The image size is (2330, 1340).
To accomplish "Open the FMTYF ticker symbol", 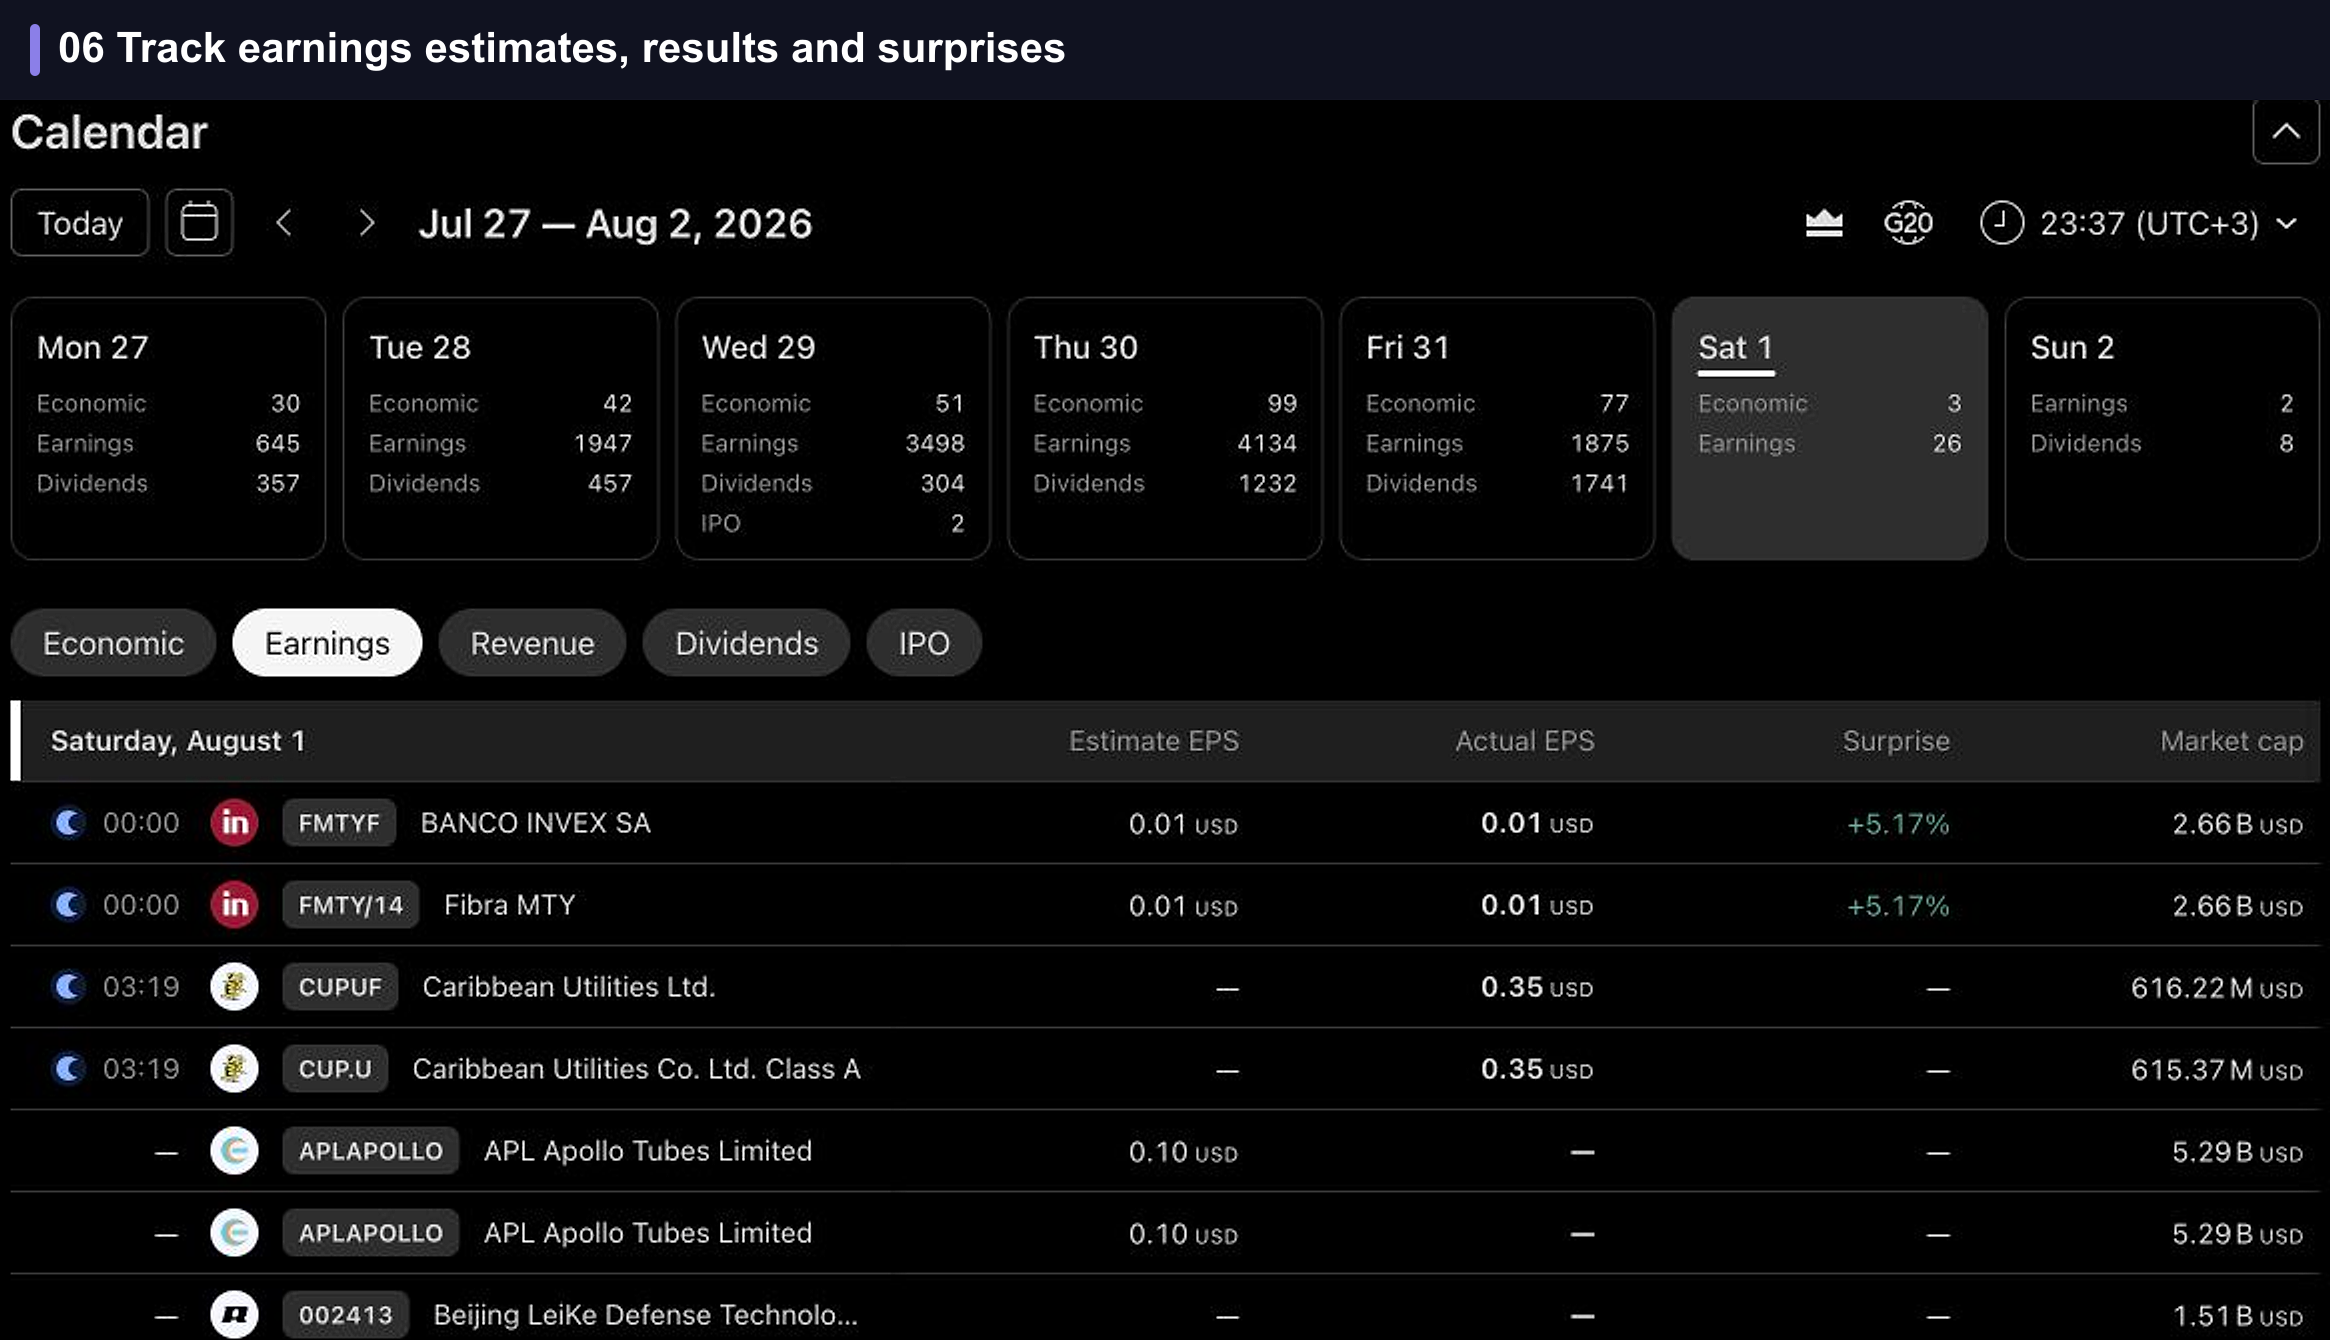I will click(x=339, y=823).
